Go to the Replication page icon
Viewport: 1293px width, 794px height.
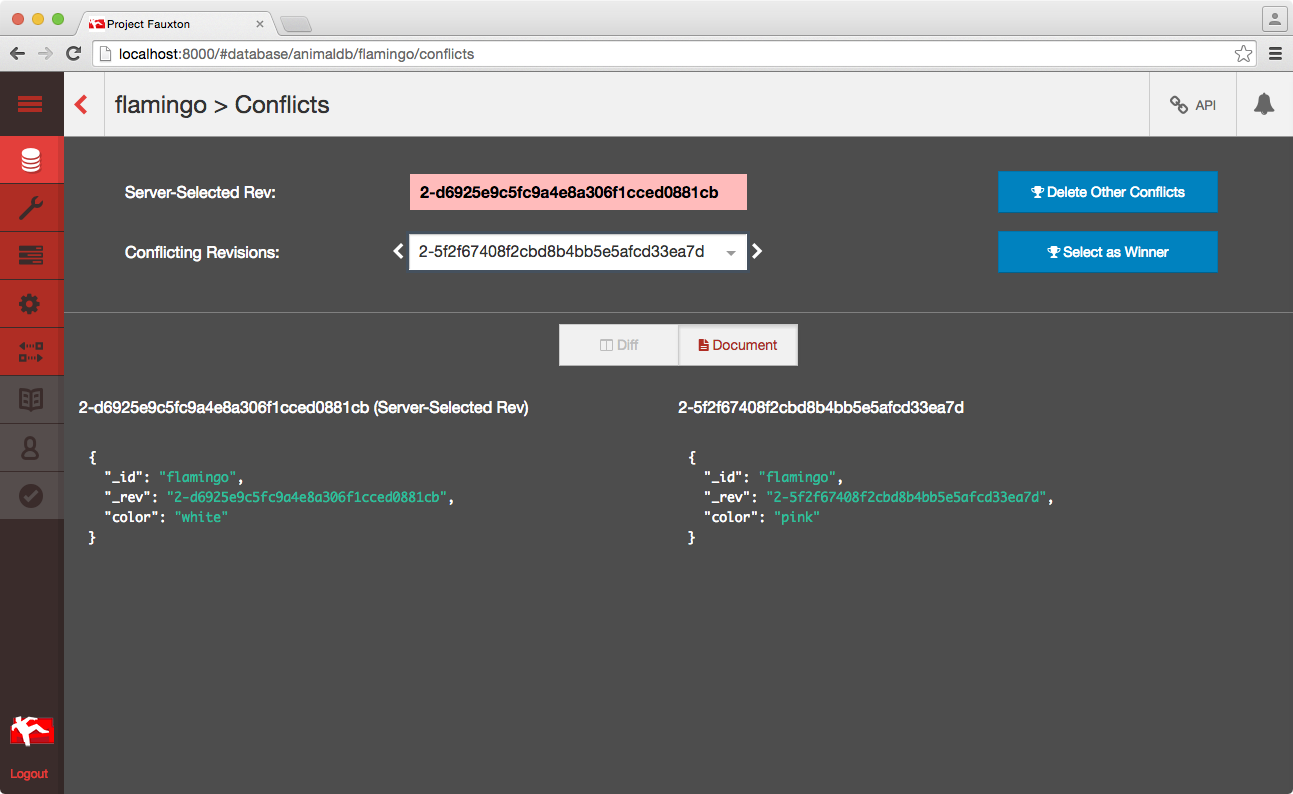(31, 352)
